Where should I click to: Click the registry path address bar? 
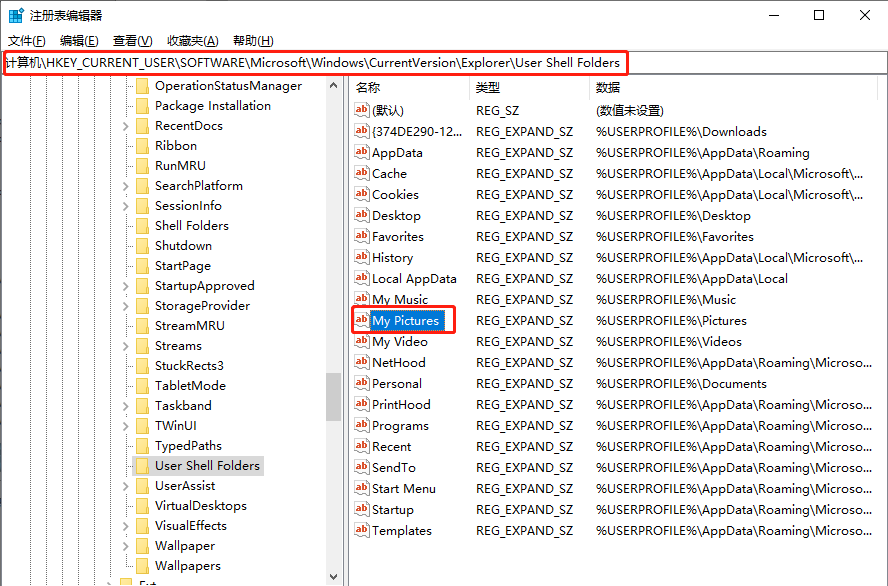click(444, 63)
